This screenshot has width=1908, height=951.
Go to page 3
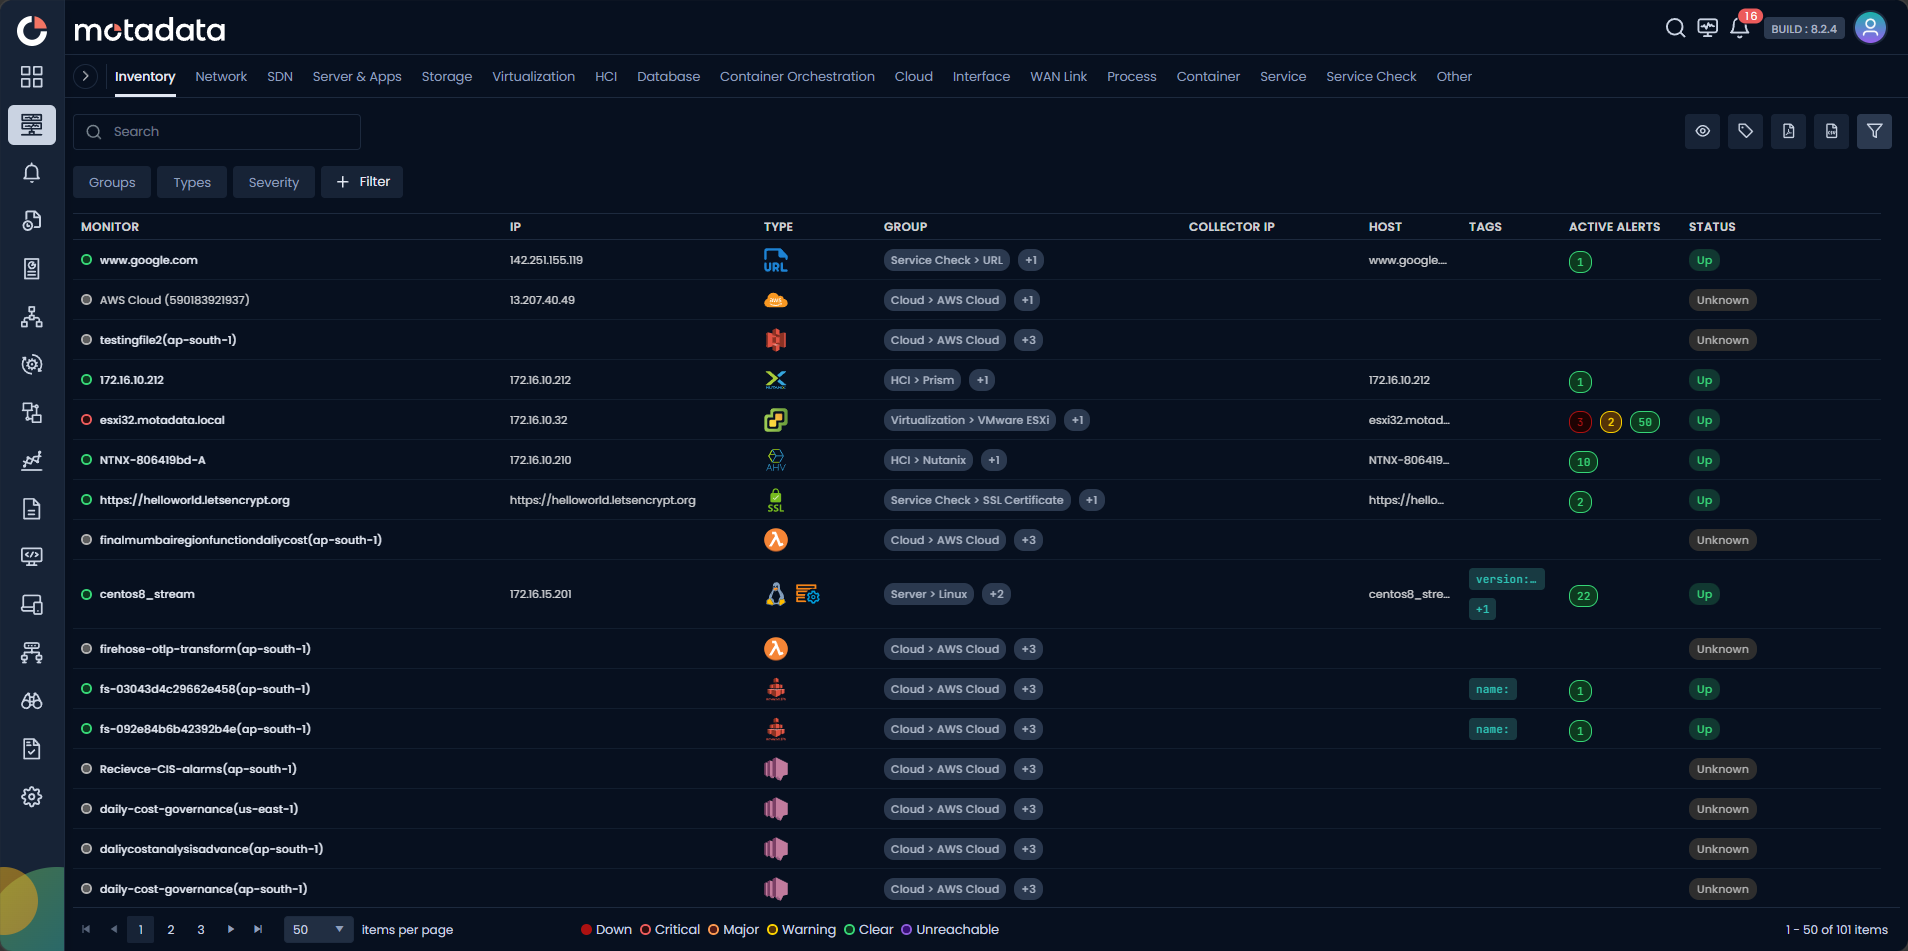(201, 929)
